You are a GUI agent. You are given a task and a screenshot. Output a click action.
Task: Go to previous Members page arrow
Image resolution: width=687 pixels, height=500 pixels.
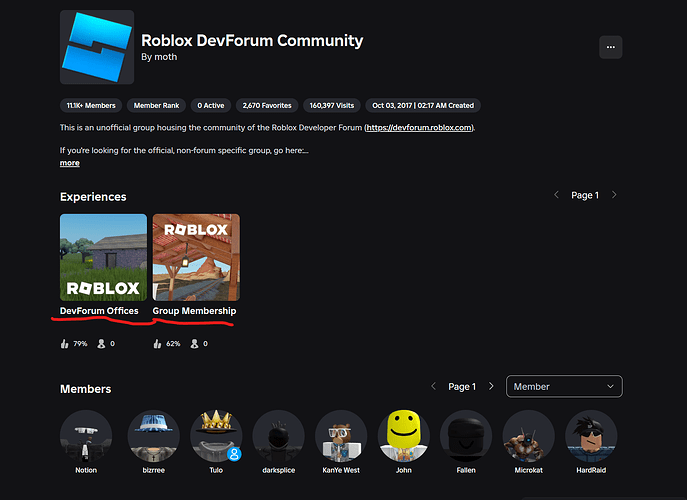pos(433,386)
